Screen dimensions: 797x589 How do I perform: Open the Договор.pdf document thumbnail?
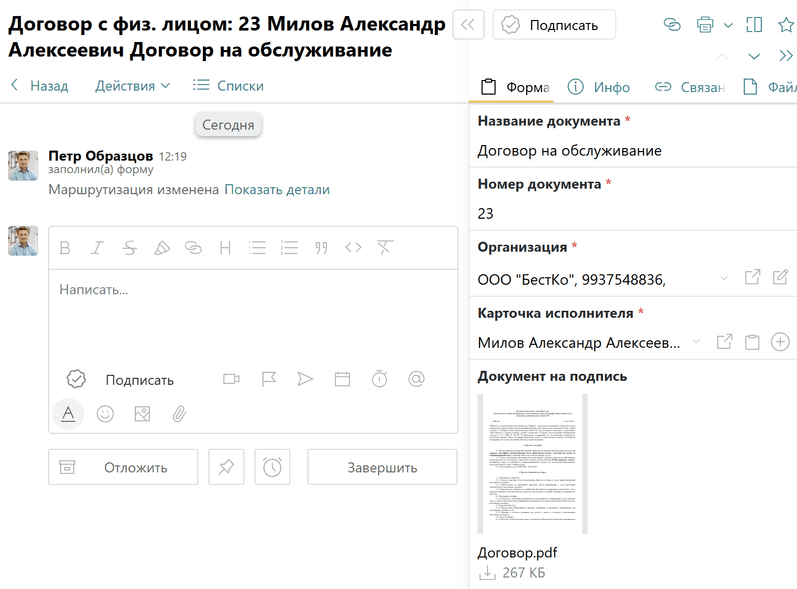click(532, 463)
